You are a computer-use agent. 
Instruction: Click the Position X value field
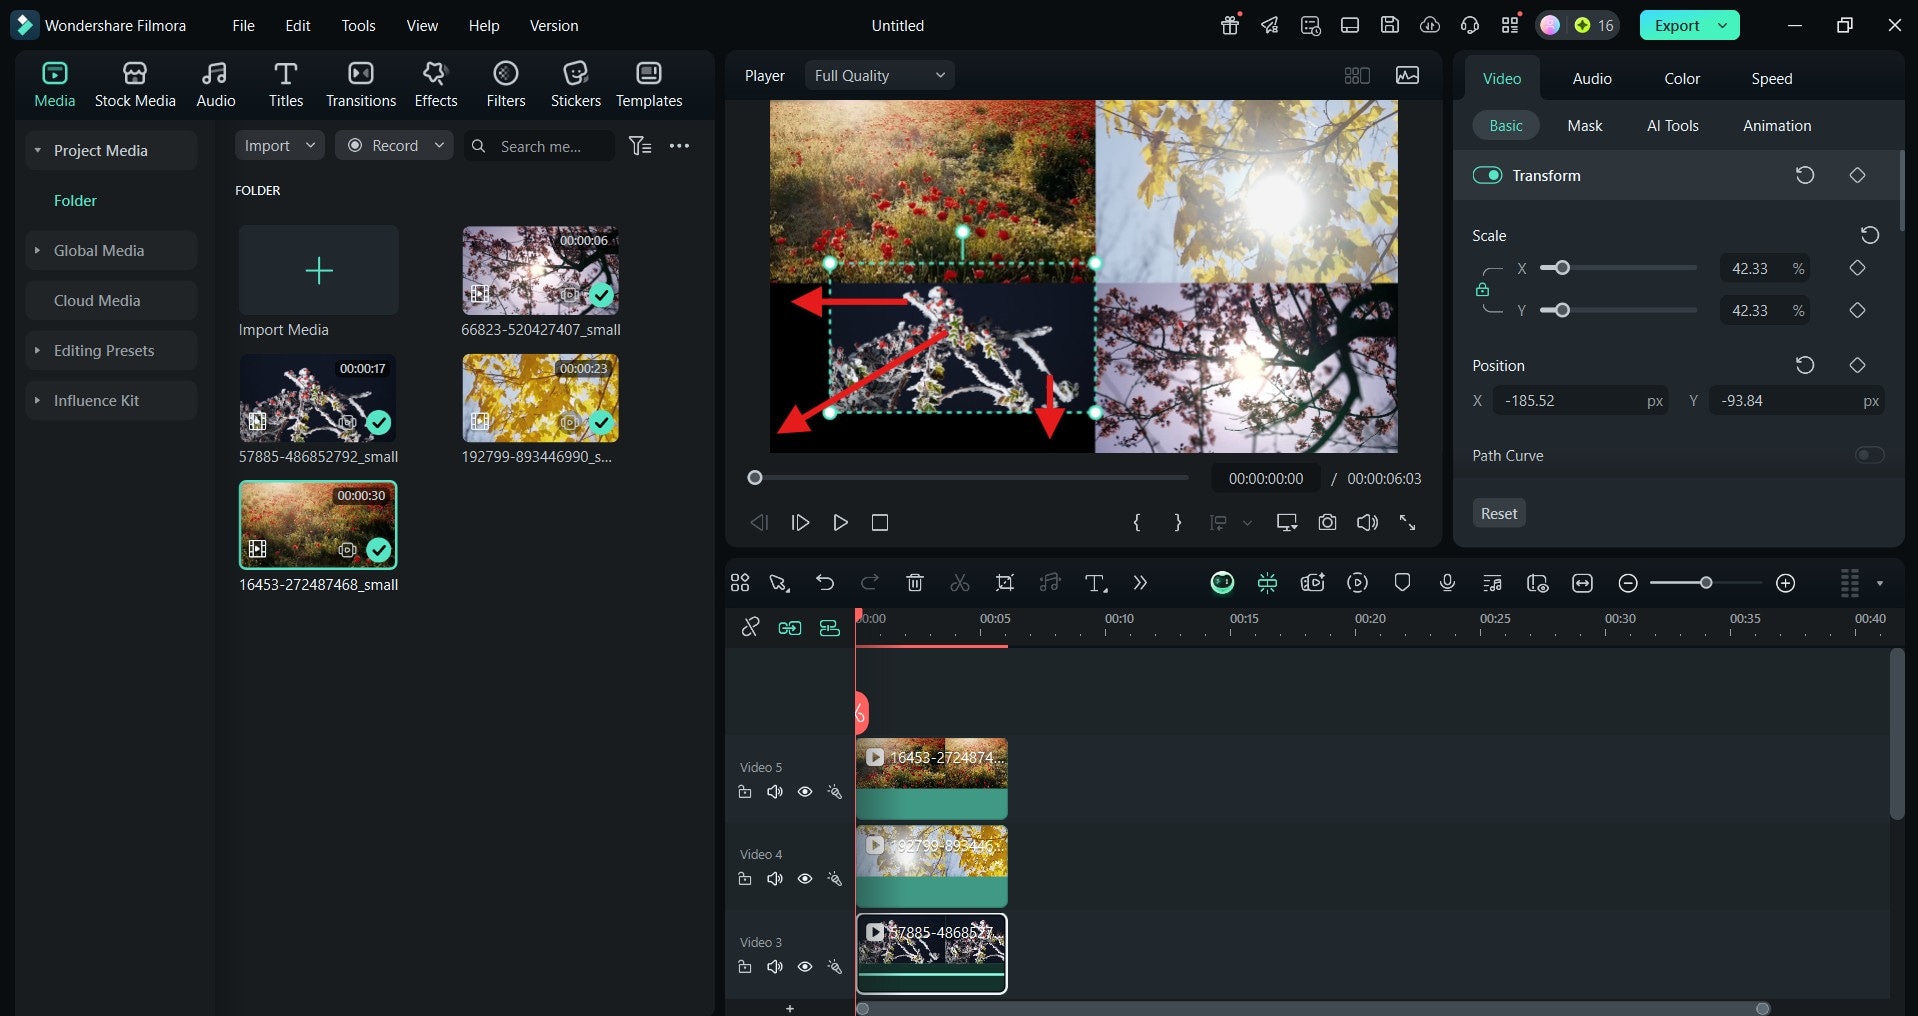click(1580, 401)
